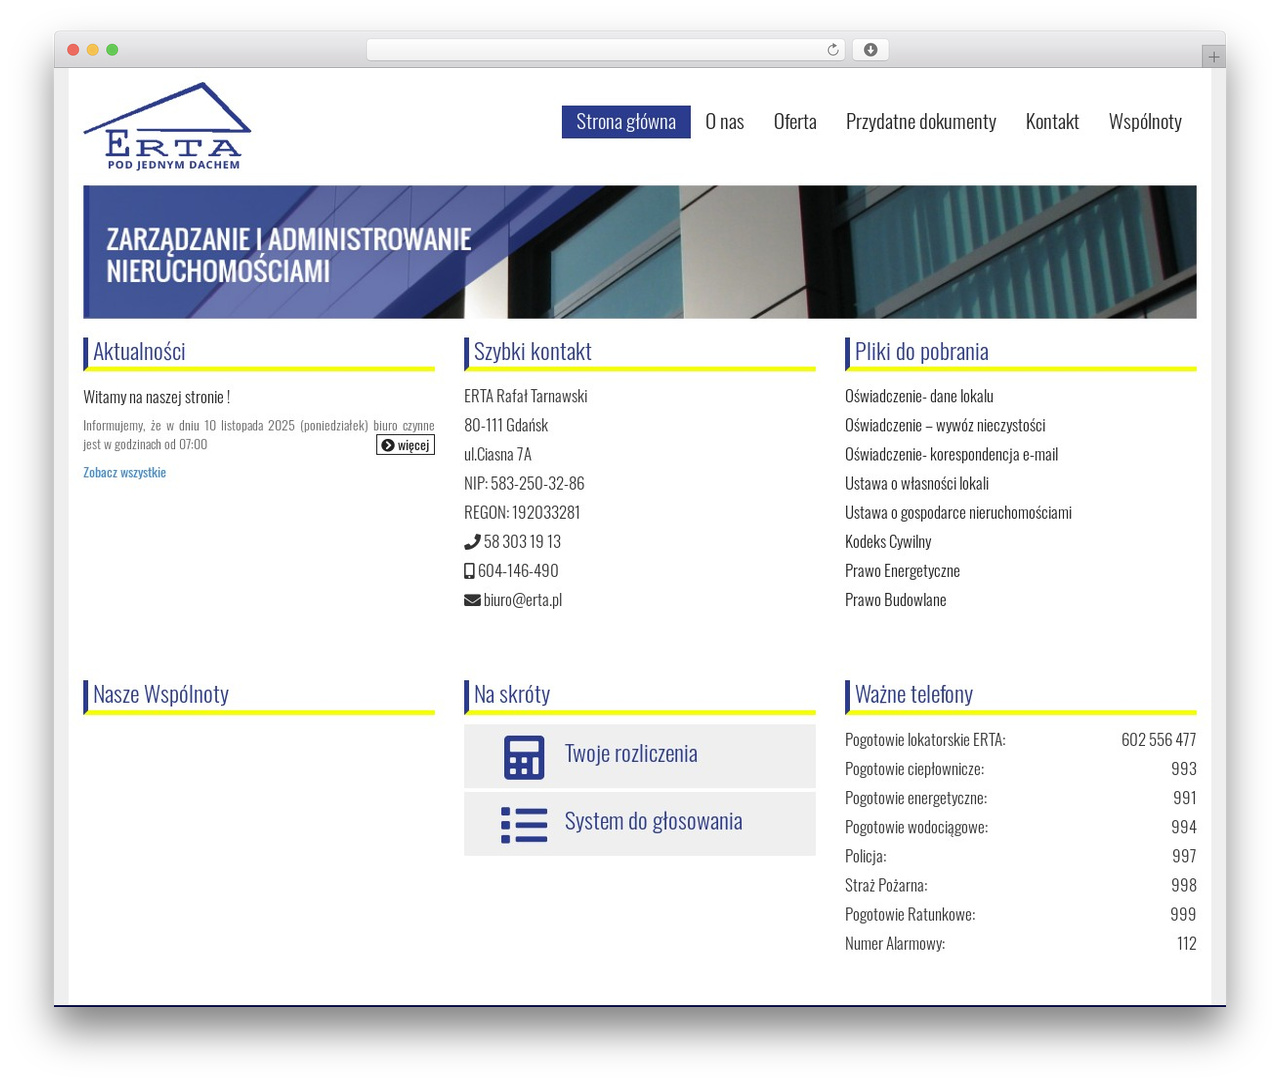Click the browser address bar
1280x1084 pixels.
point(606,50)
